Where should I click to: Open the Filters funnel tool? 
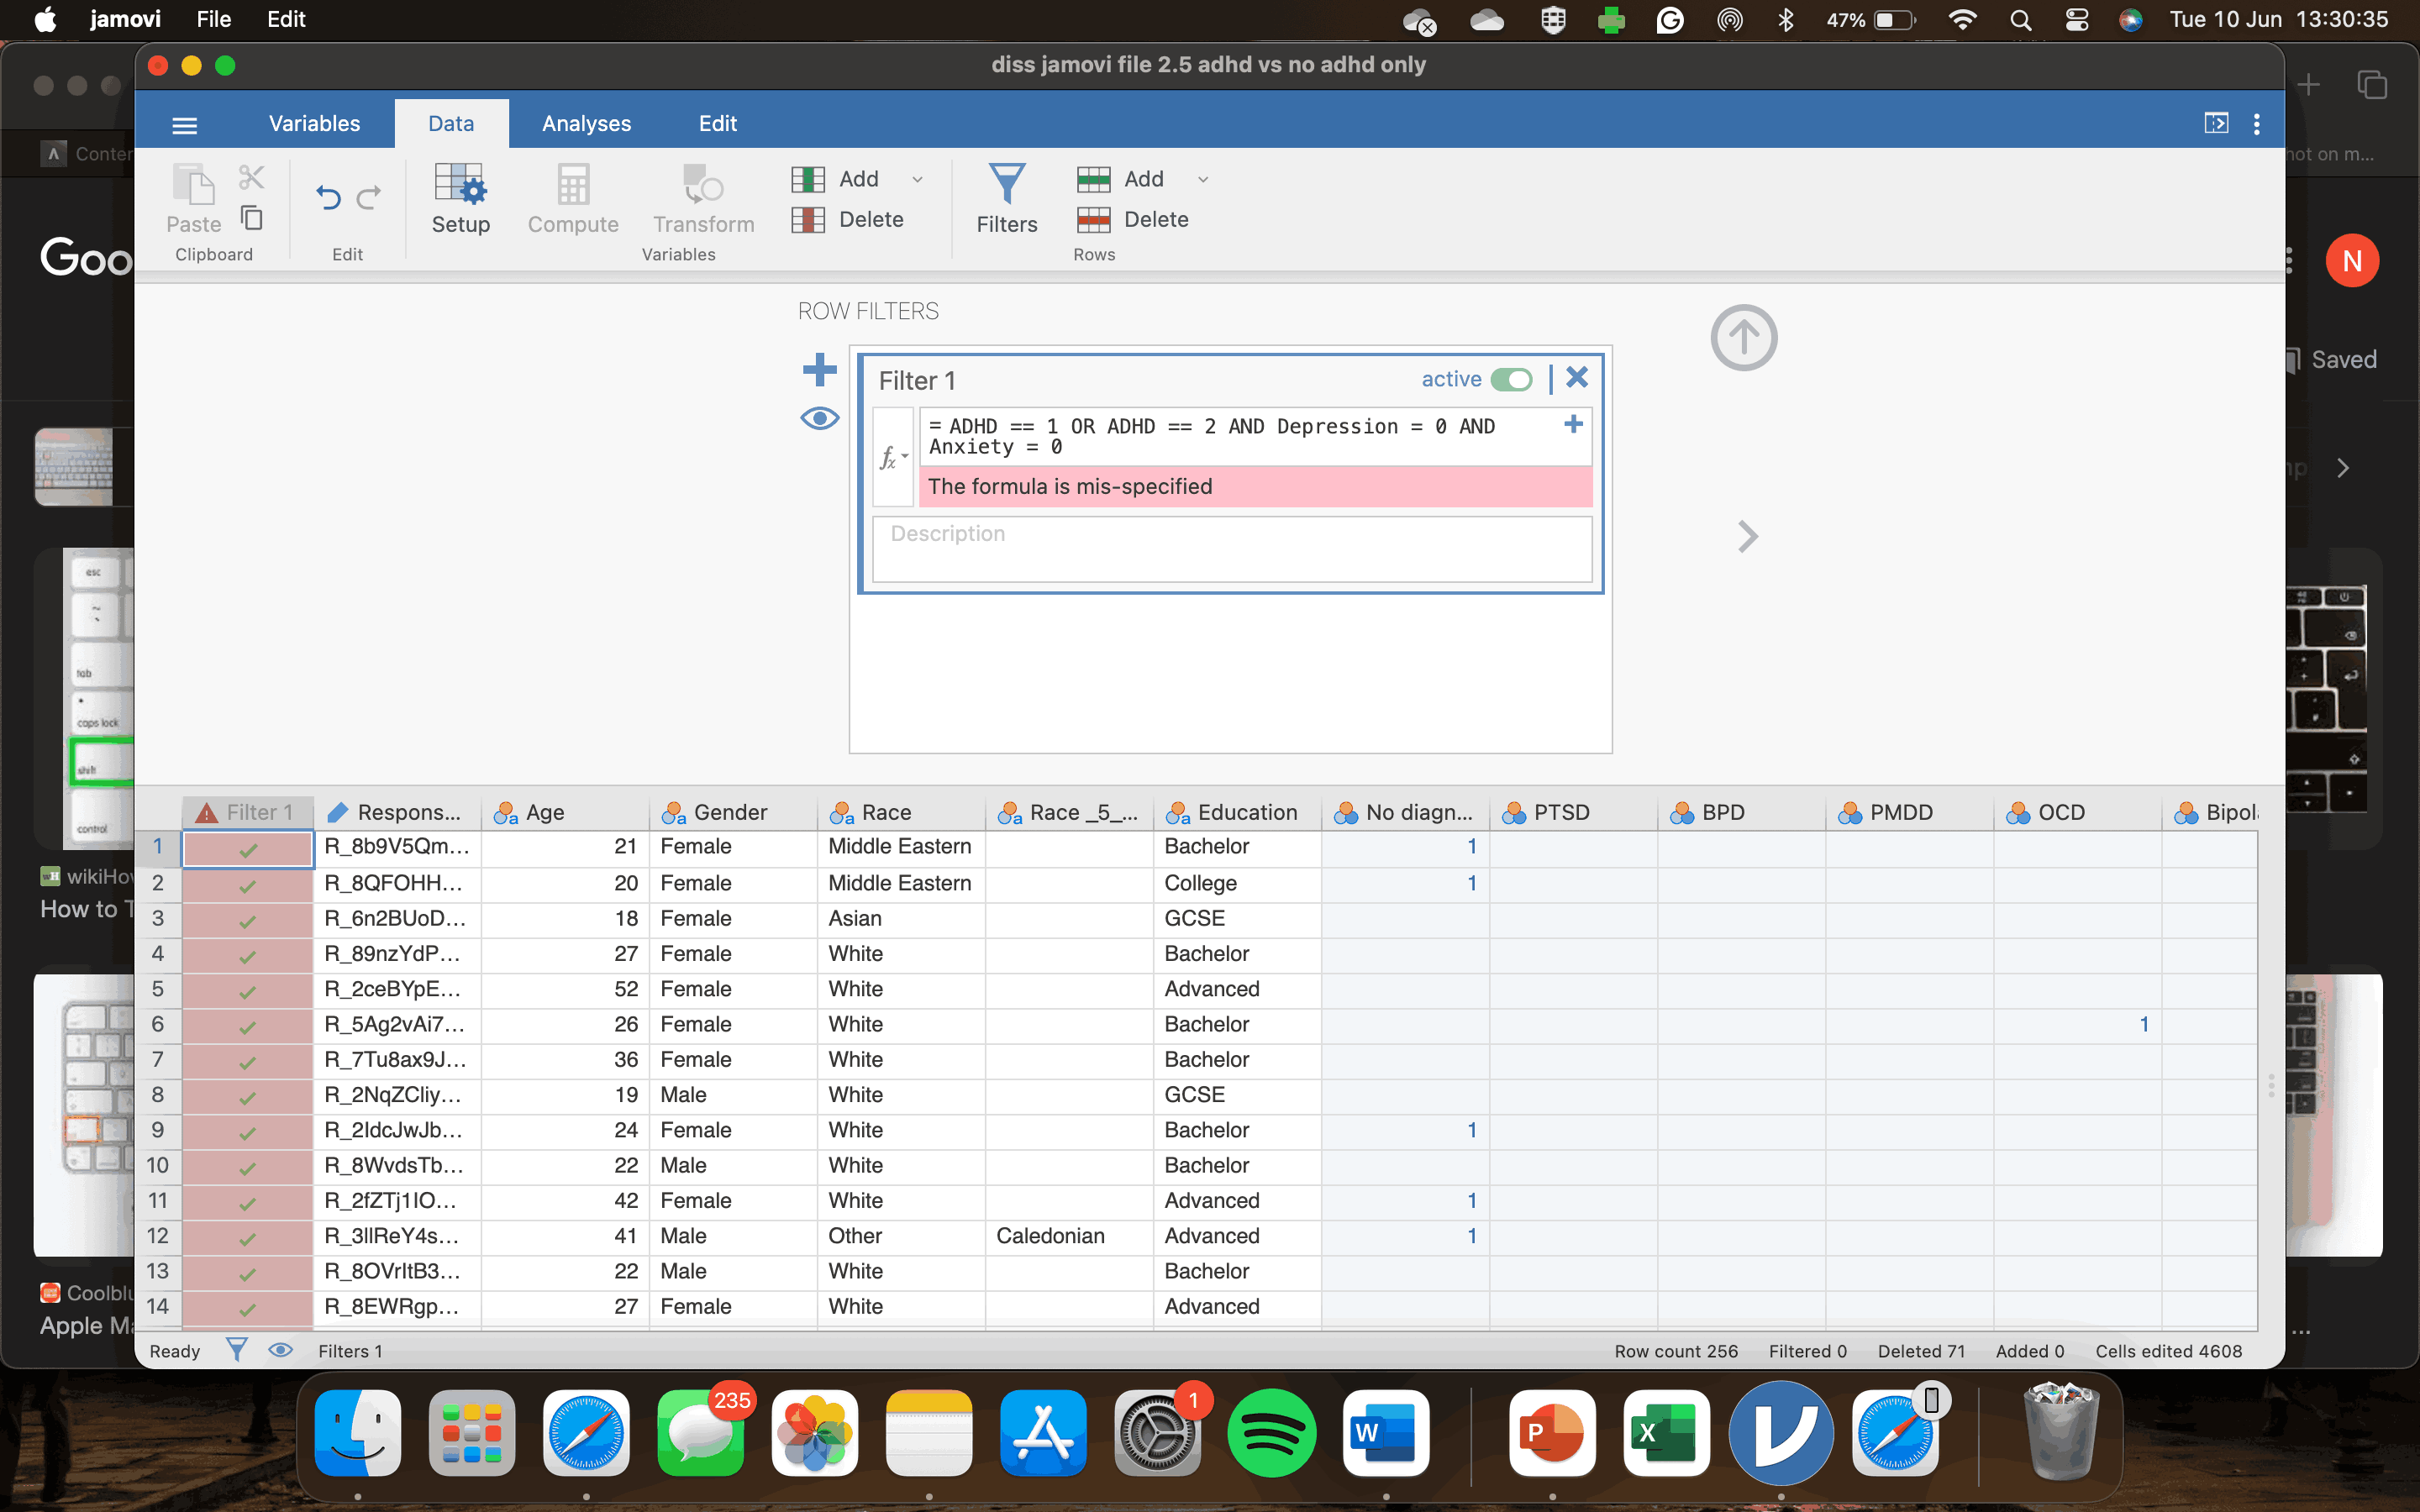tap(1007, 199)
